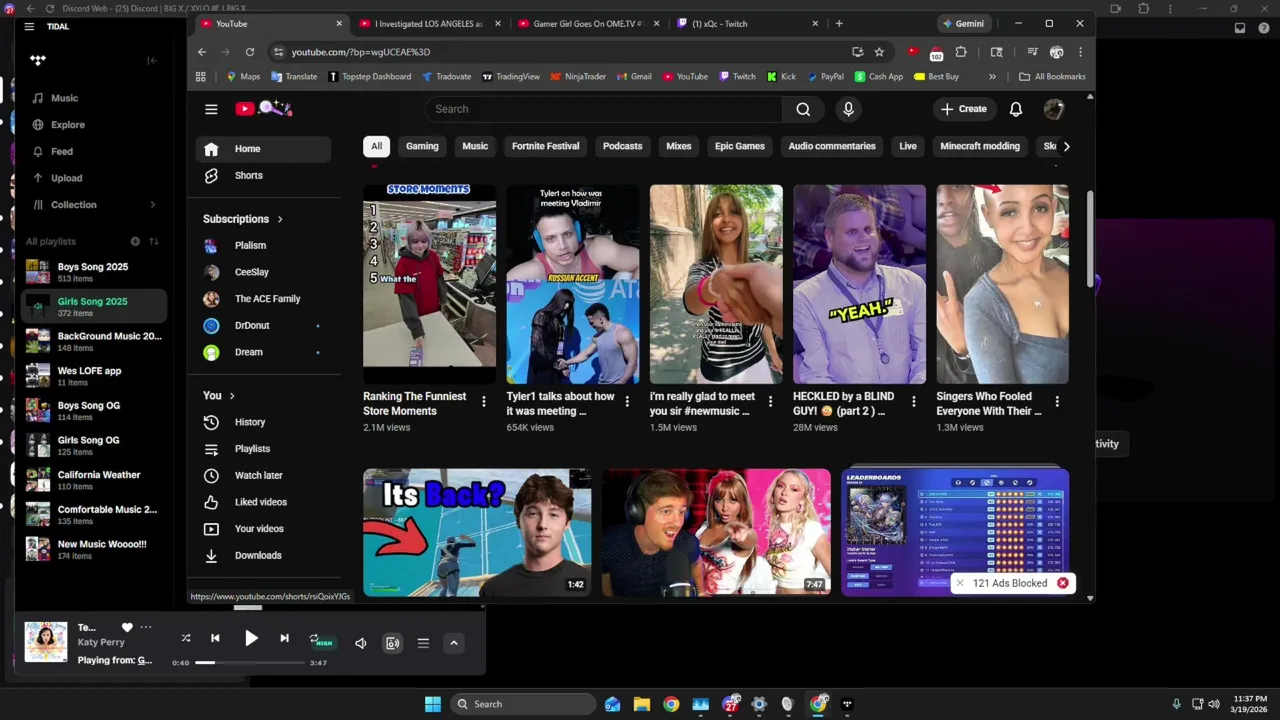
Task: Click the YouTube logo
Action: [x=263, y=109]
